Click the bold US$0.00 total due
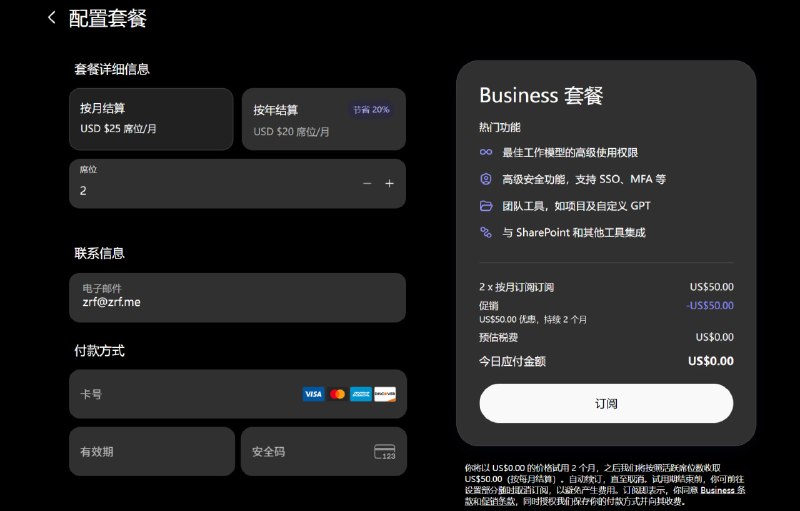Viewport: 800px width, 511px height. pos(711,361)
